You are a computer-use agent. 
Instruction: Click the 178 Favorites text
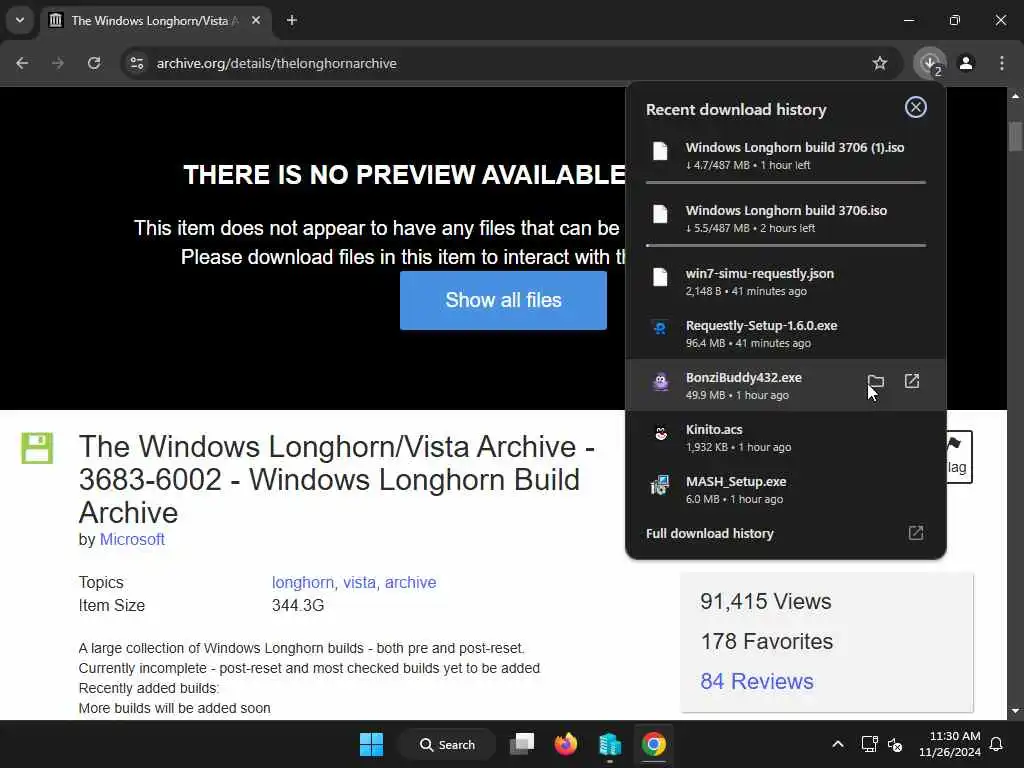click(767, 641)
